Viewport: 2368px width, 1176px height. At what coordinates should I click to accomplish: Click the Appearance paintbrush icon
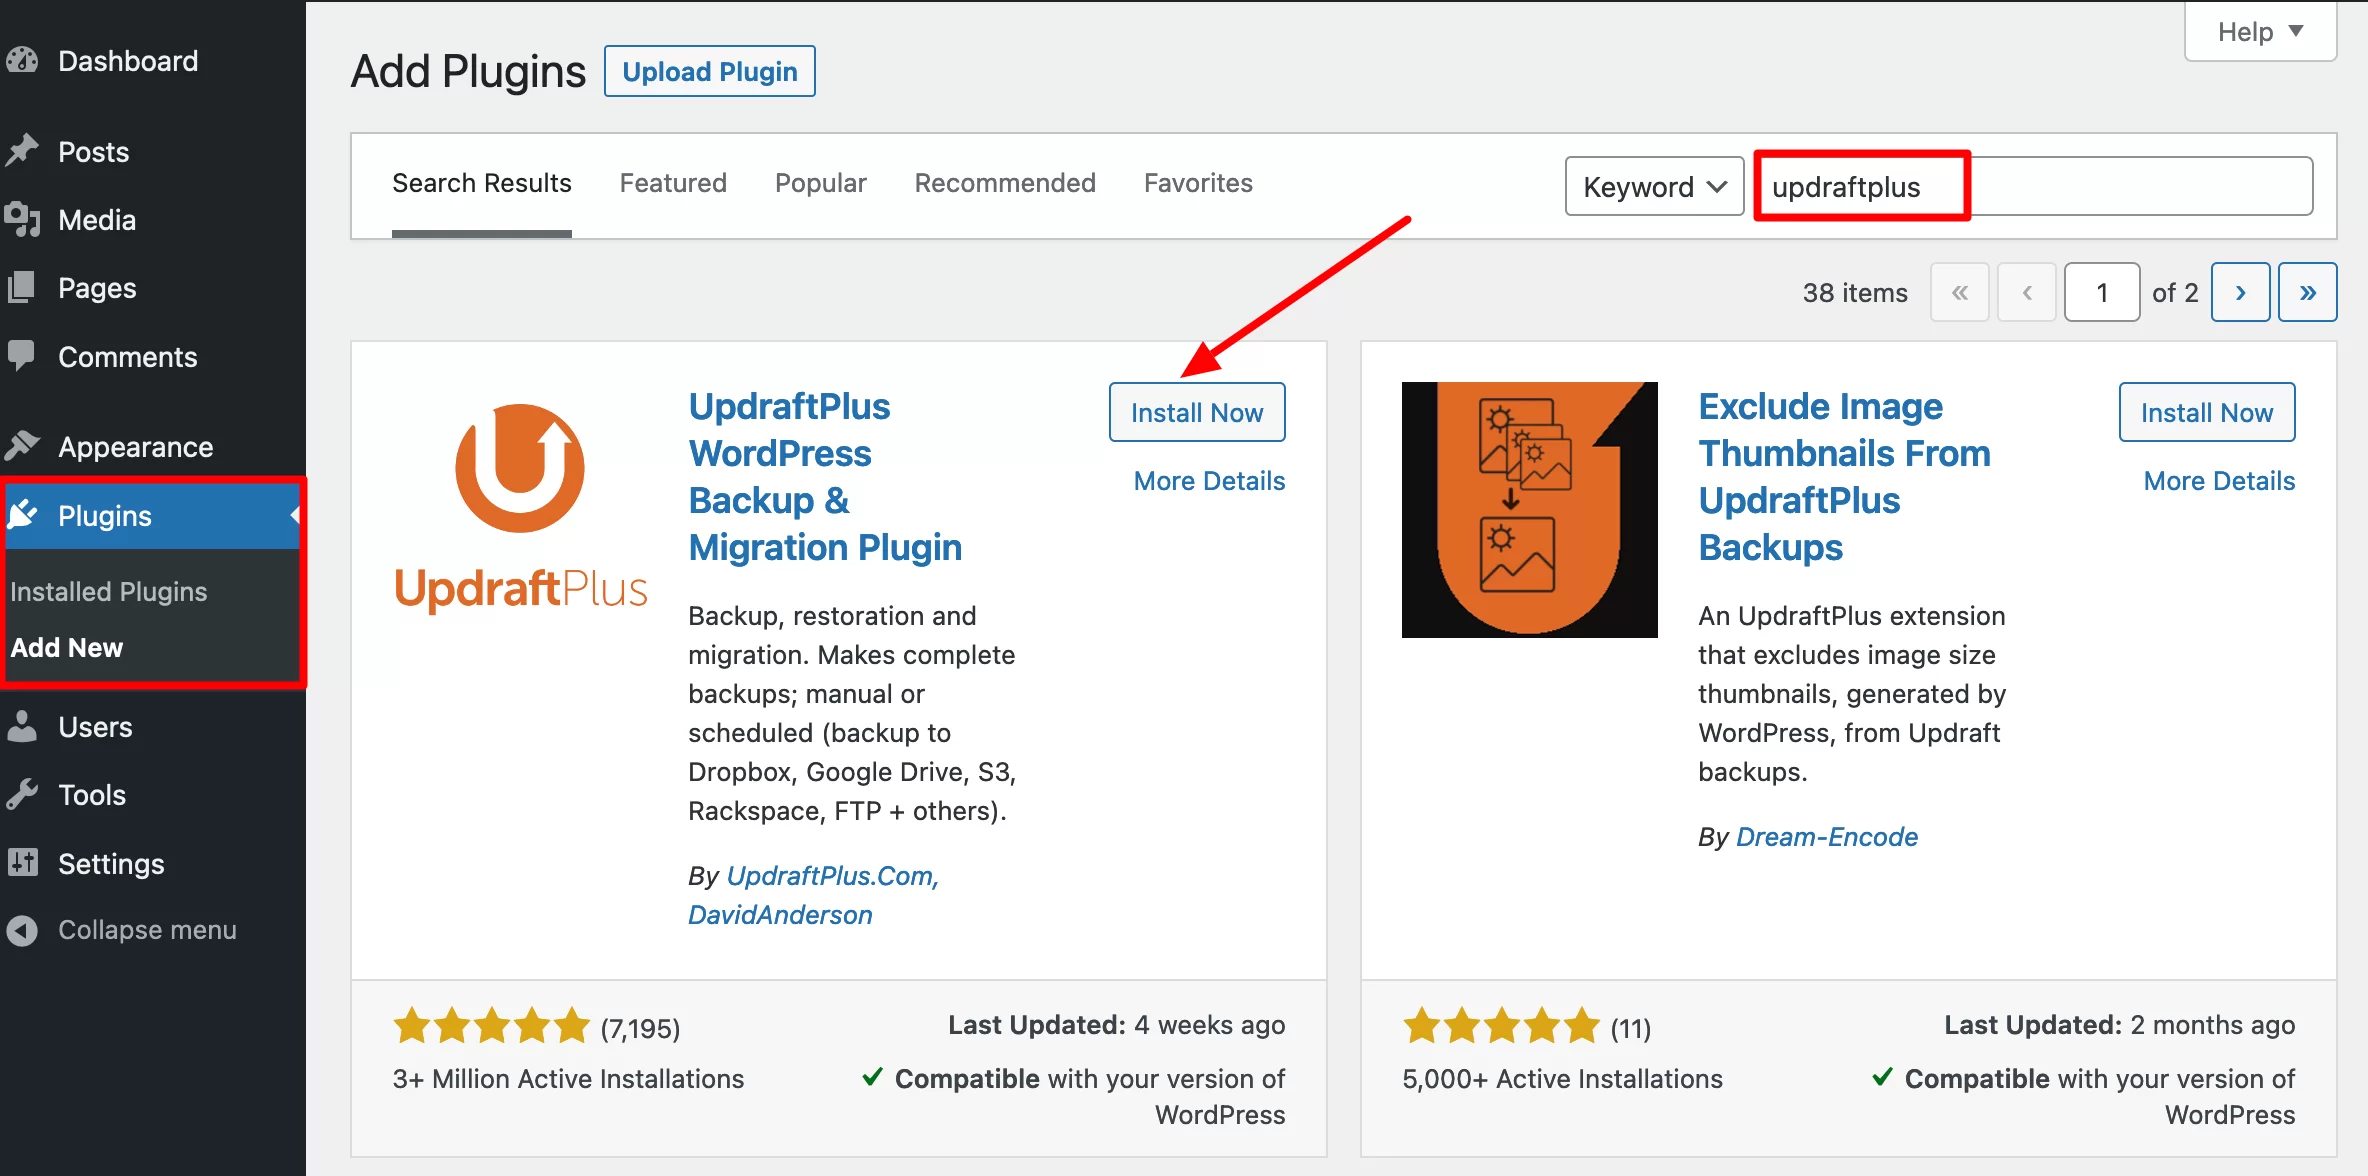pyautogui.click(x=22, y=446)
